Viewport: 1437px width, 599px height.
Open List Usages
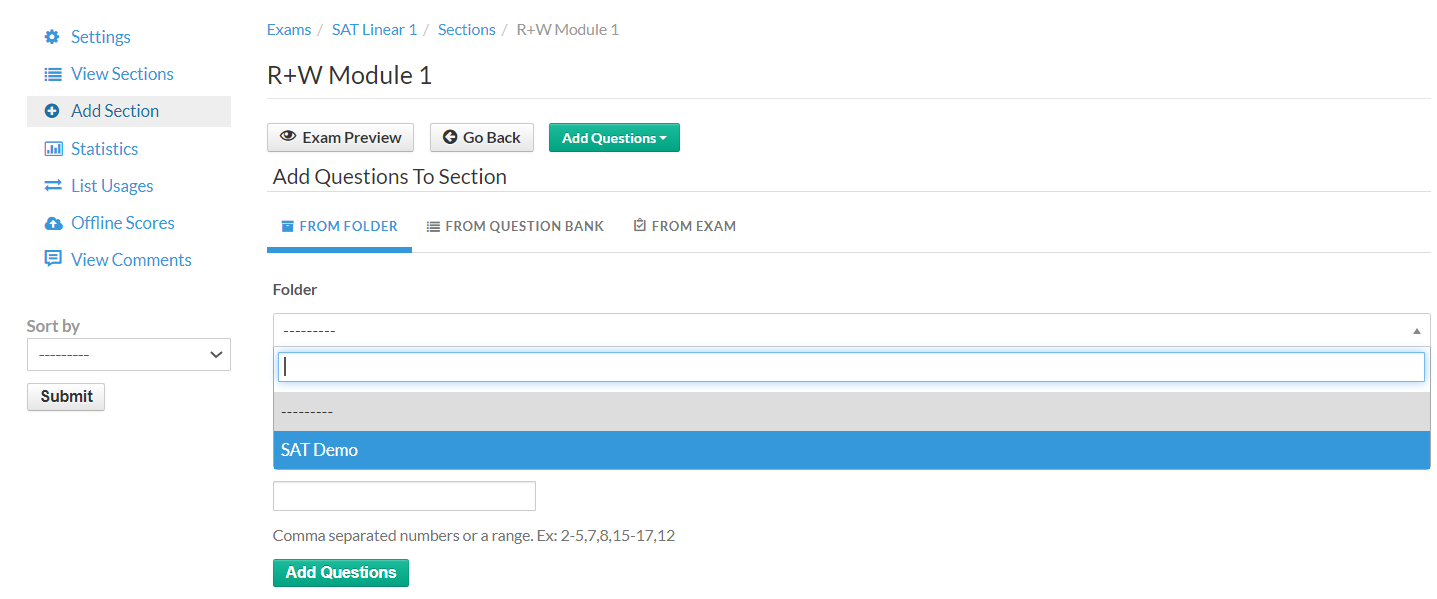coord(112,186)
